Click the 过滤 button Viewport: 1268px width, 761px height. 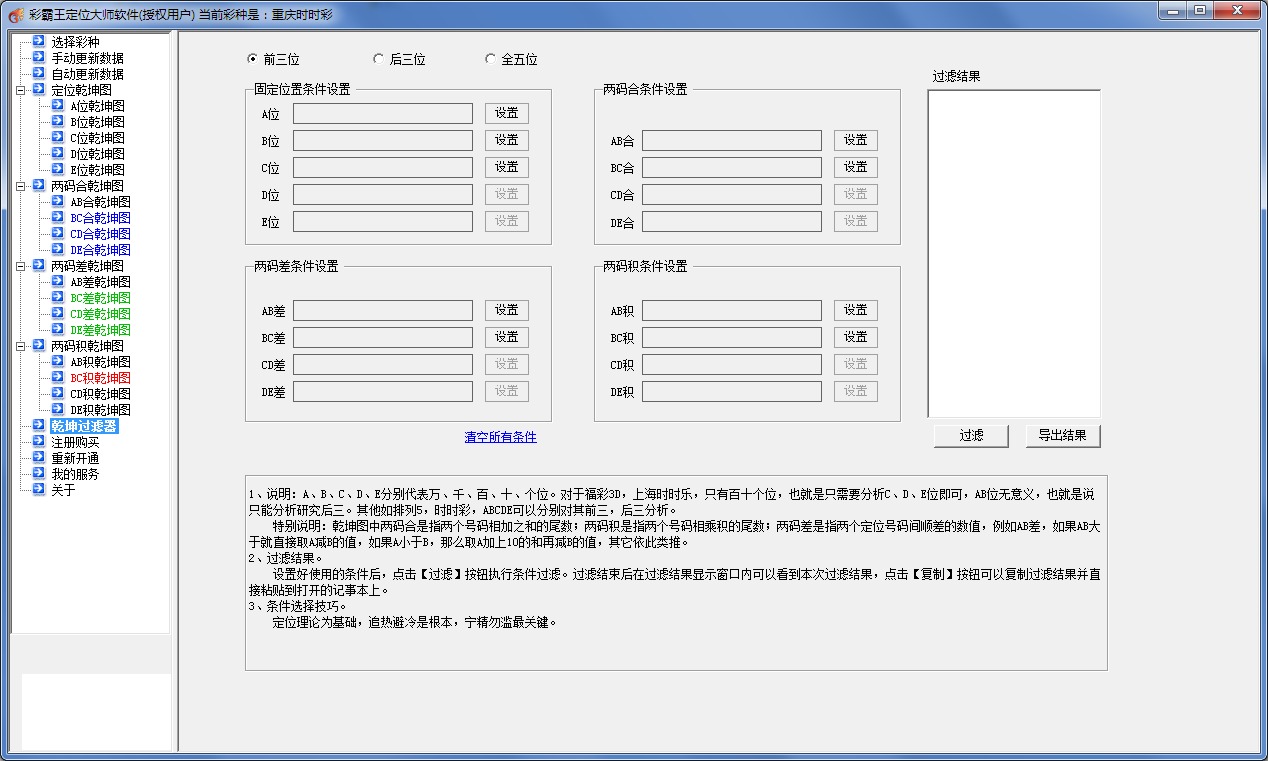[x=971, y=436]
